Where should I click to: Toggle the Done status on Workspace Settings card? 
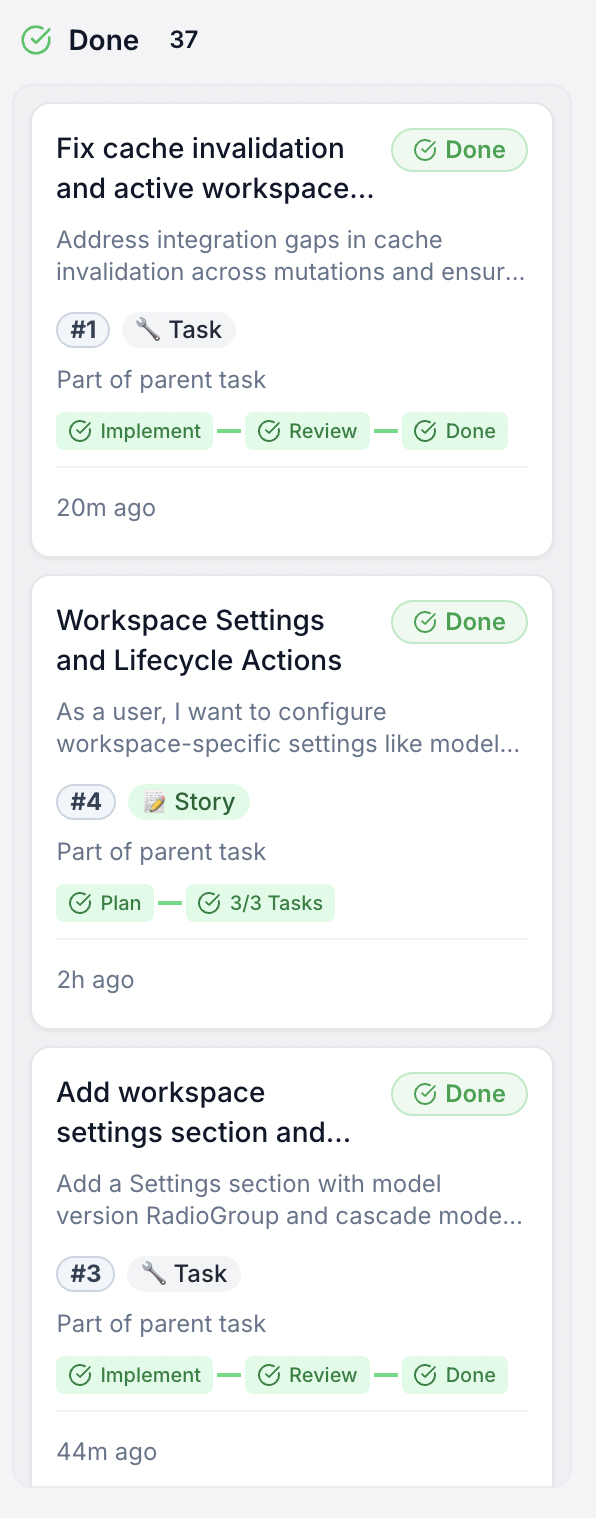point(459,621)
